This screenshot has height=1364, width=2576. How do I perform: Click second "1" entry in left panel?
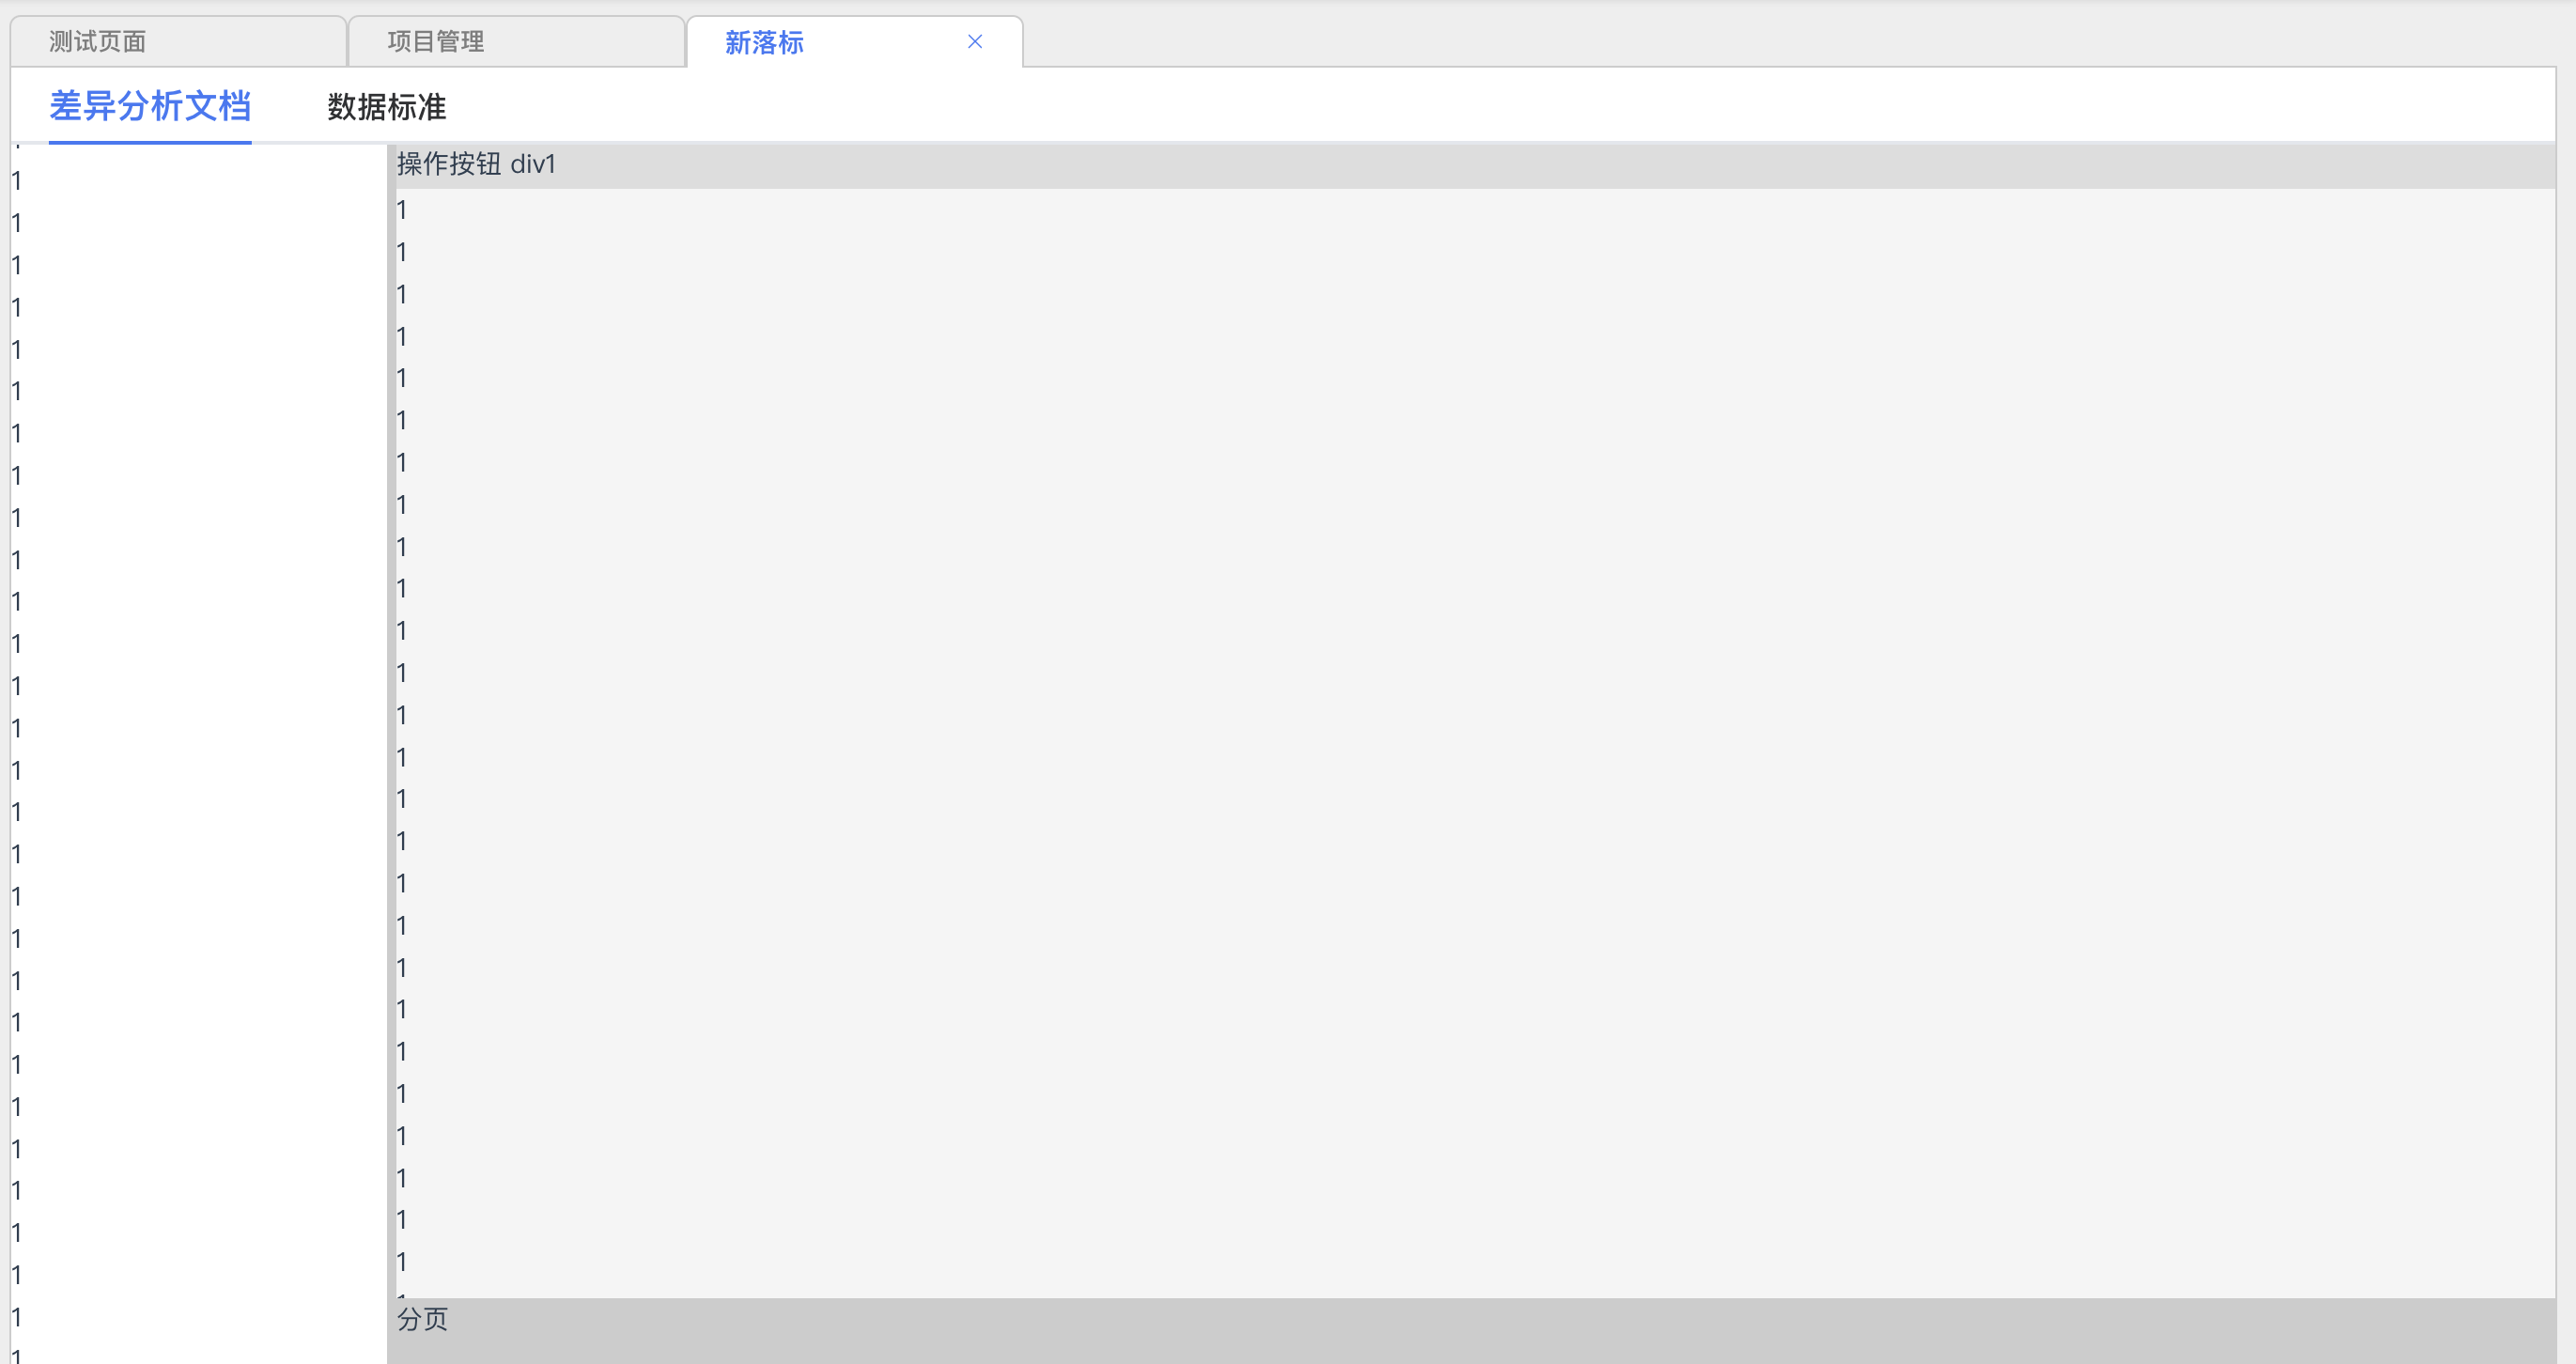pyautogui.click(x=16, y=223)
